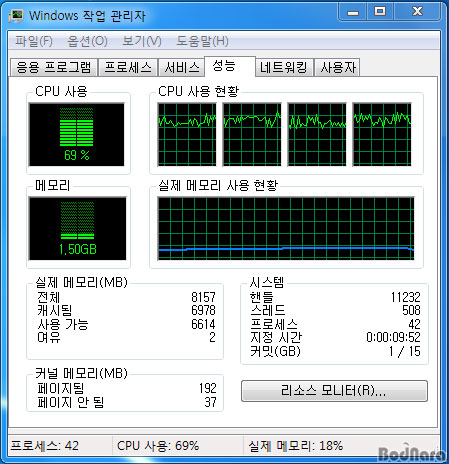Click the 실제 메모리 사용 현황 graph
This screenshot has width=449, height=464.
[286, 229]
